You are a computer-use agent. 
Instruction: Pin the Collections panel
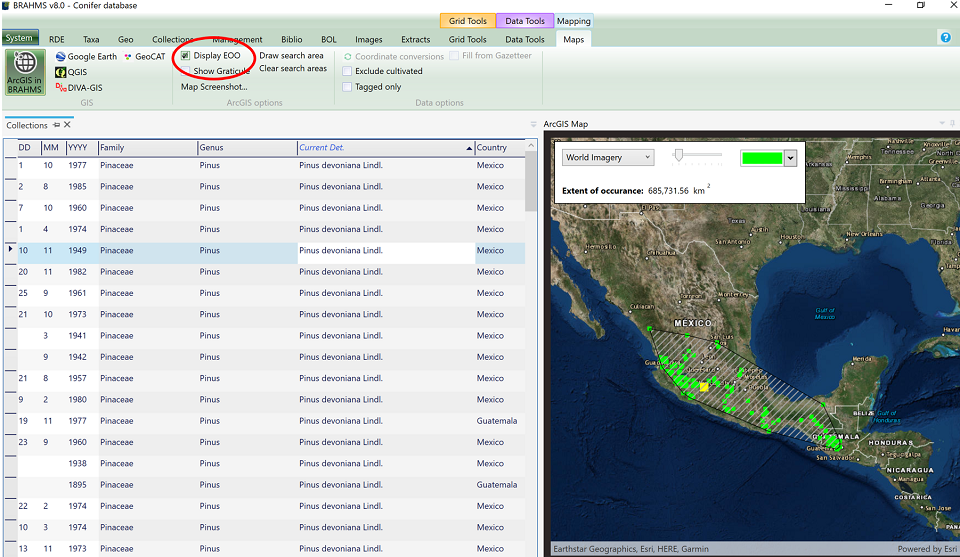56,125
